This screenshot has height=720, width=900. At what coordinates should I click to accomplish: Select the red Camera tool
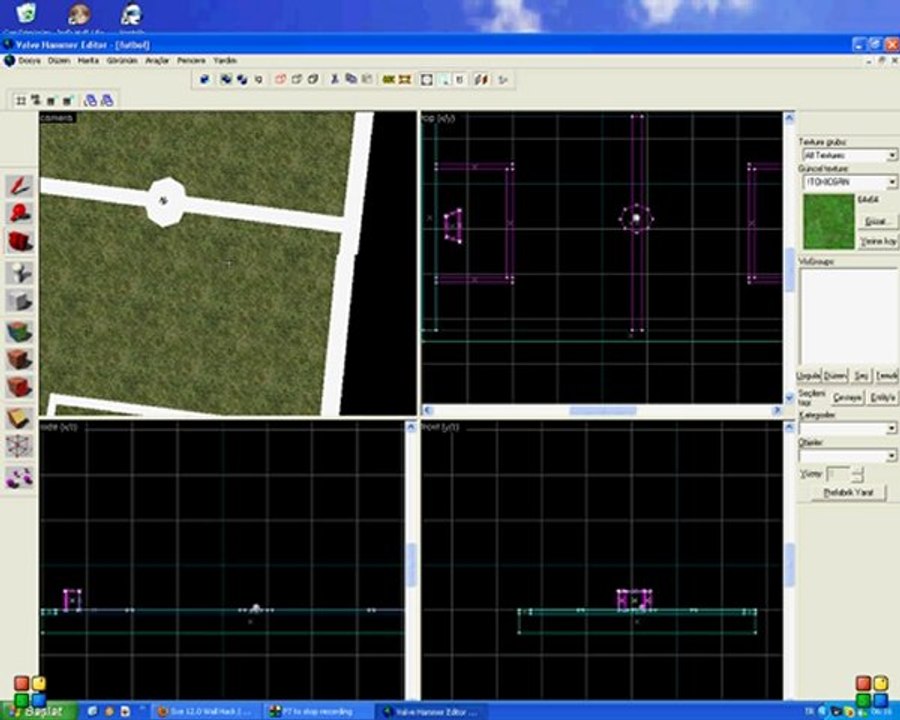click(19, 241)
